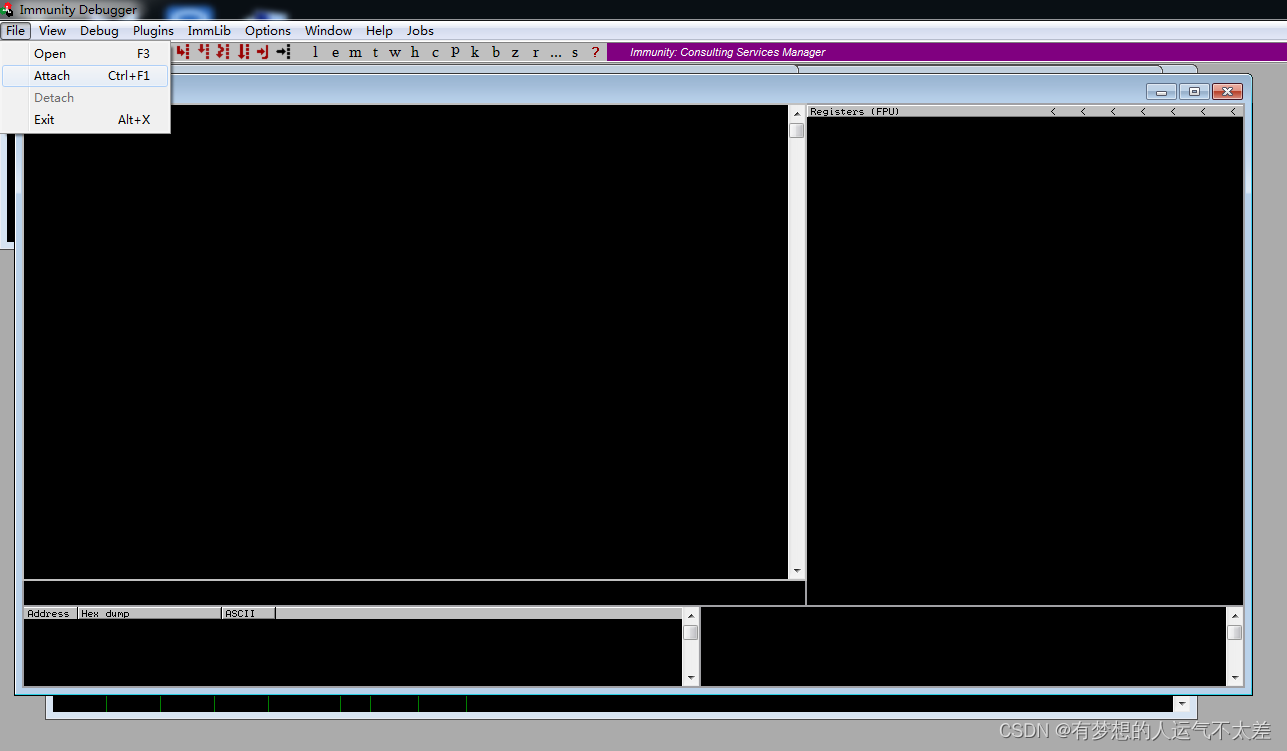Open the Help menu
Viewport: 1287px width, 751px height.
click(x=379, y=31)
